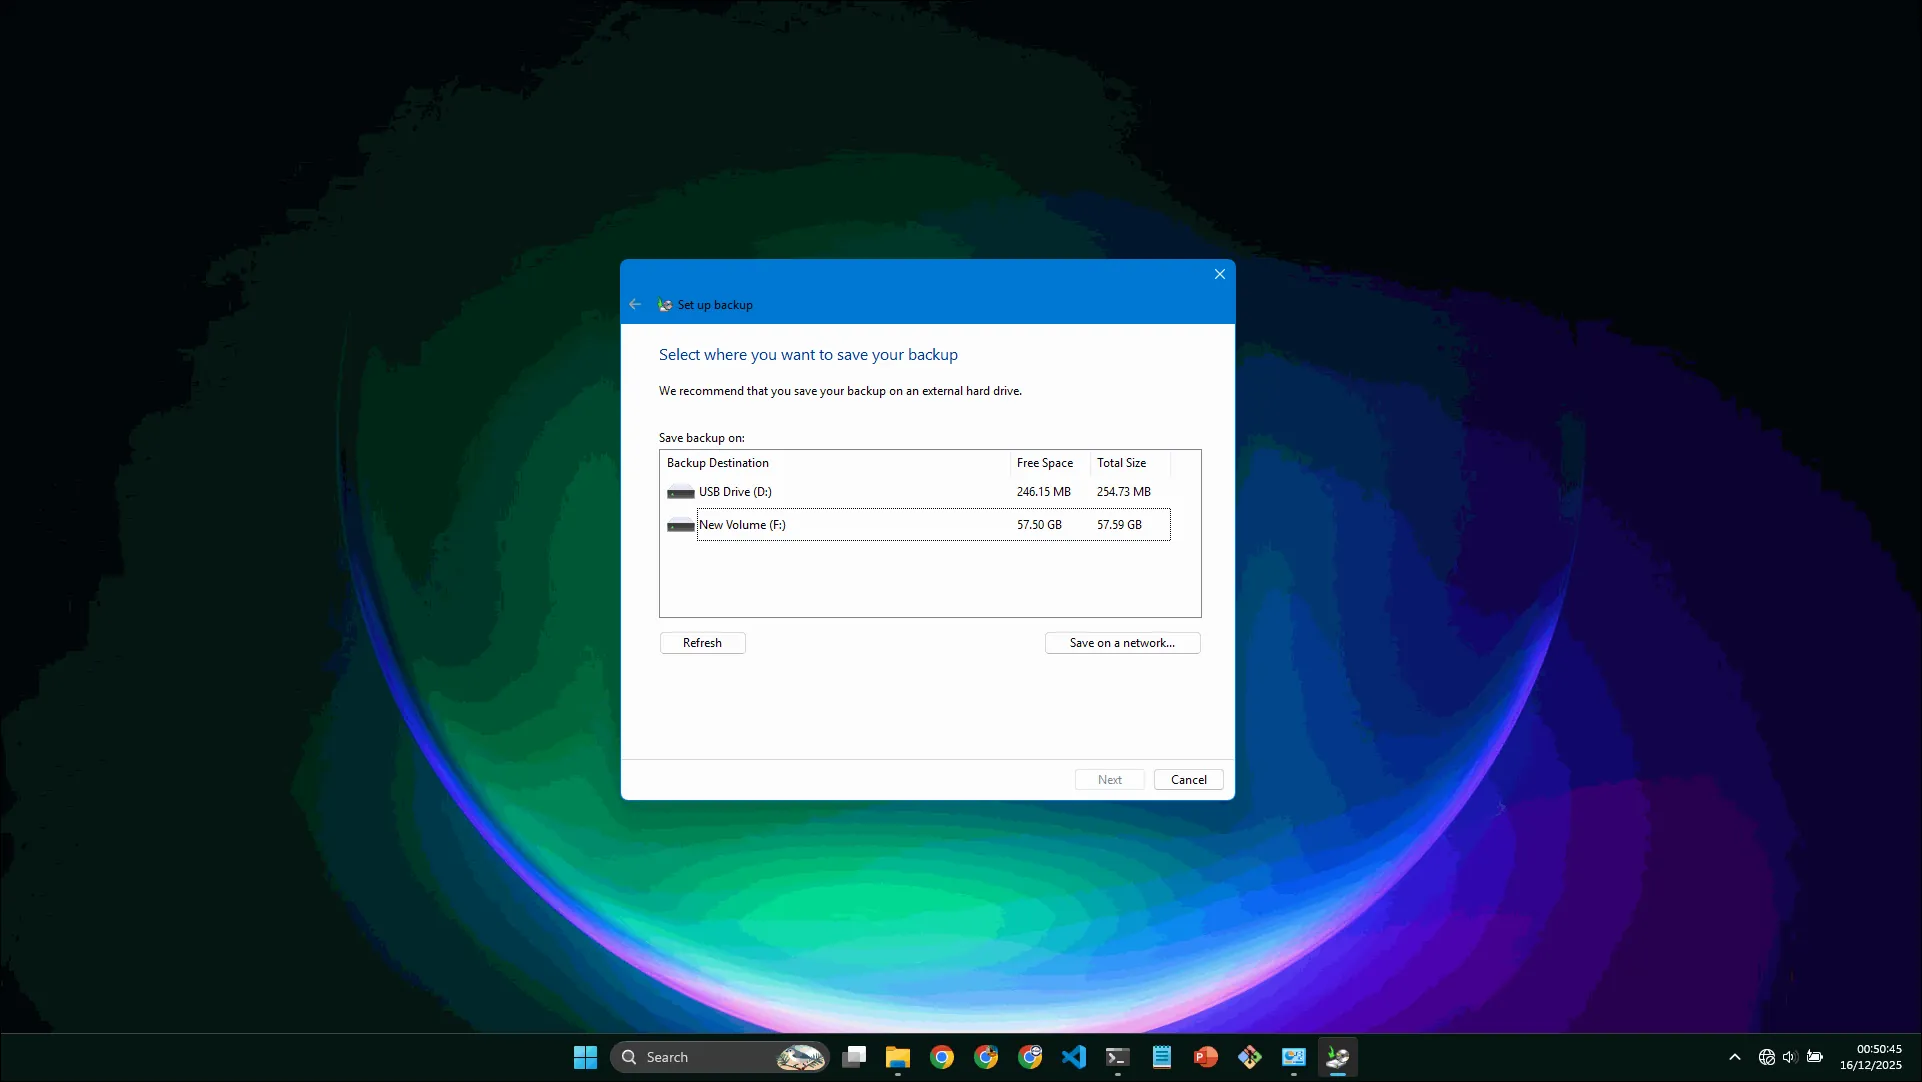The image size is (1922, 1082).
Task: Open the volume control from the system tray
Action: [1789, 1056]
